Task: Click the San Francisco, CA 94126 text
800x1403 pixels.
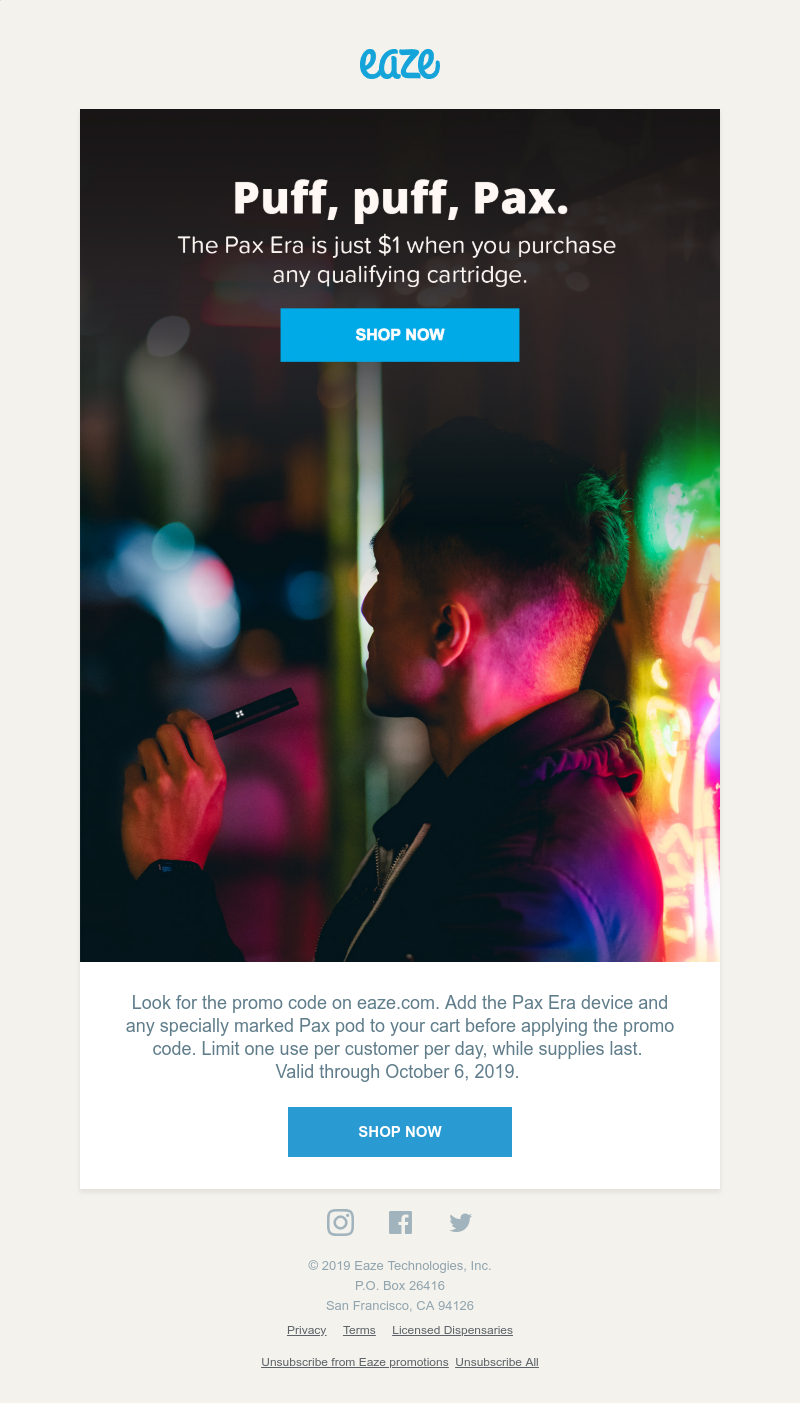Action: [x=400, y=1305]
